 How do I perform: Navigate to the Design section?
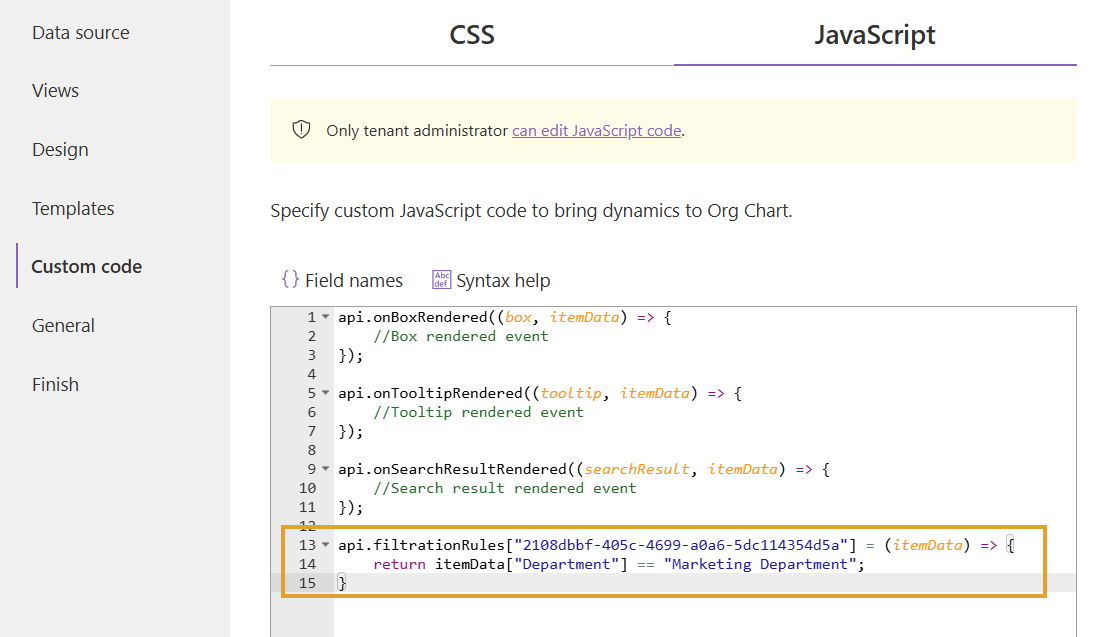click(60, 149)
